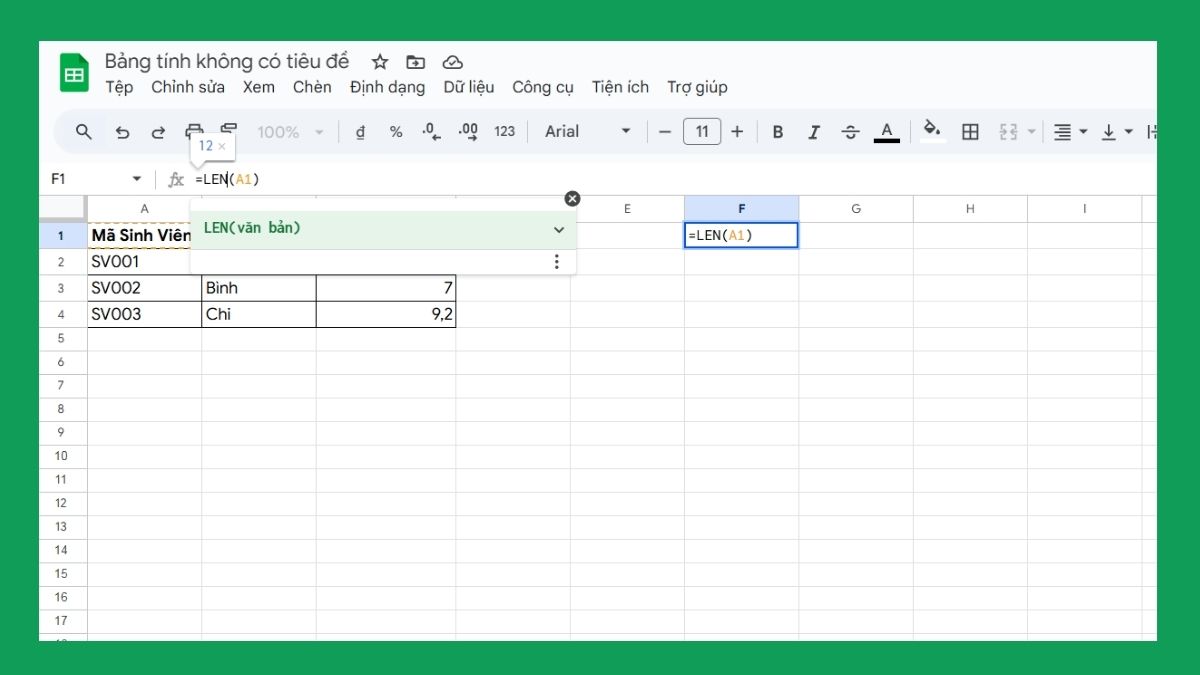
Task: Open the Chỉnh sửa menu
Action: pyautogui.click(x=188, y=88)
